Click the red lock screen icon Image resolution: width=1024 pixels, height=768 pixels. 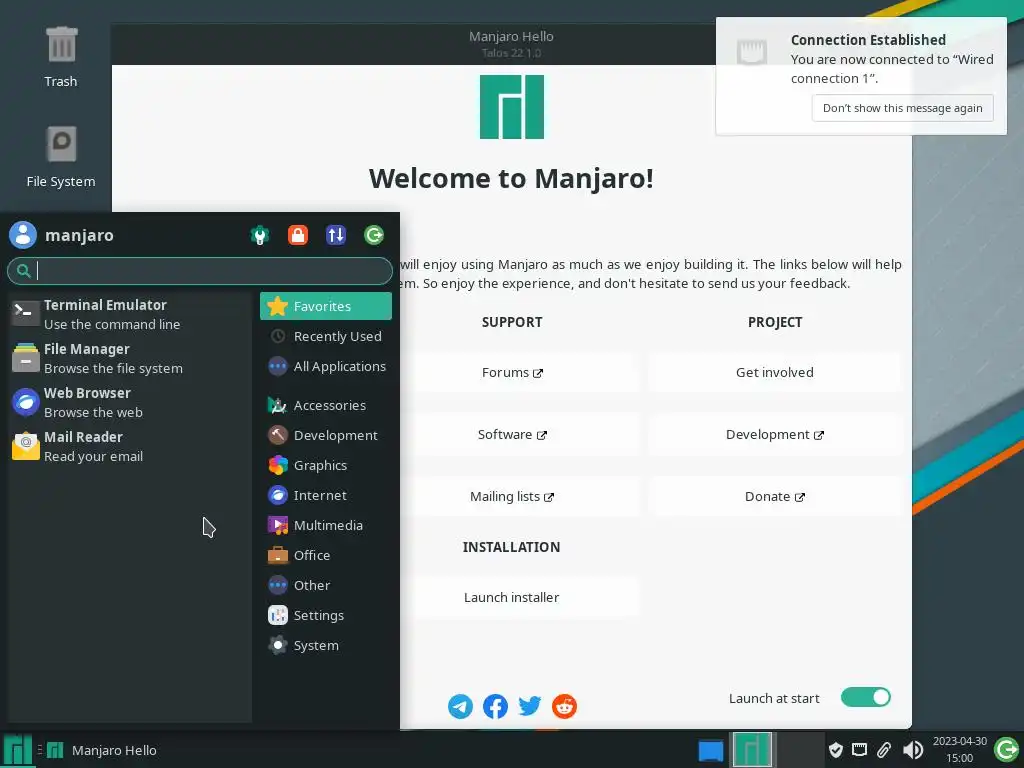298,235
